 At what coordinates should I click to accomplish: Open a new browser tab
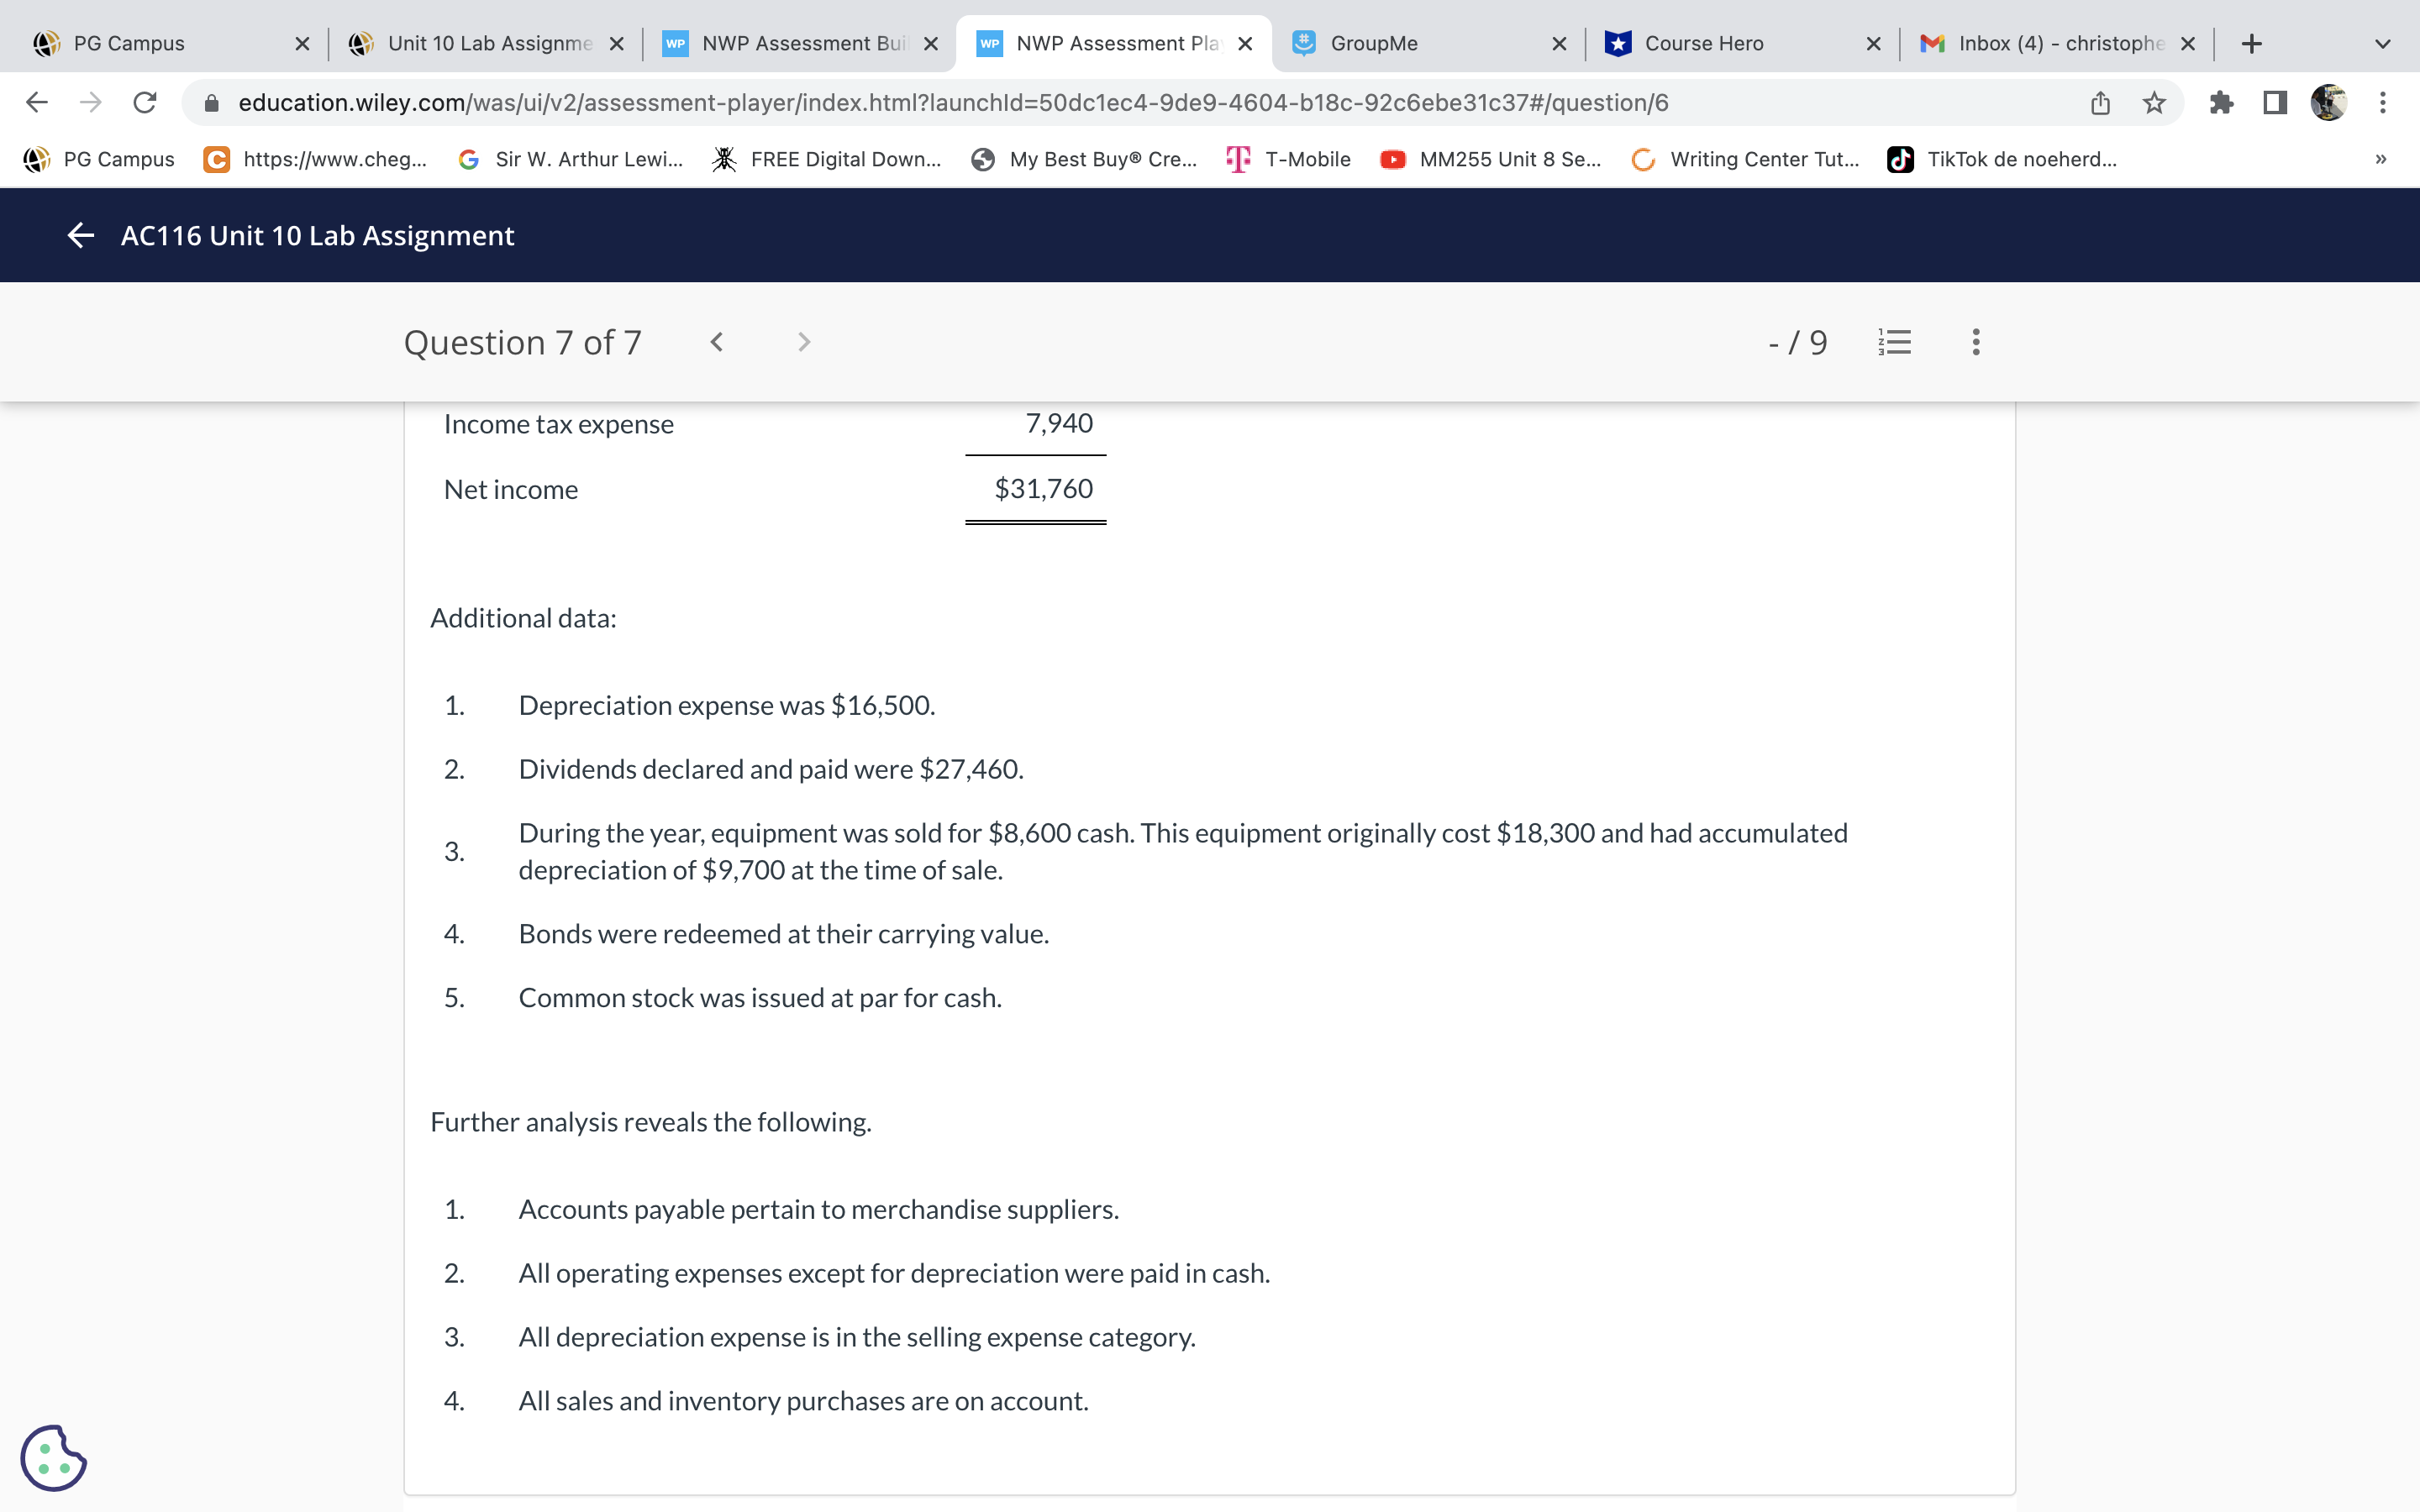coord(2251,43)
